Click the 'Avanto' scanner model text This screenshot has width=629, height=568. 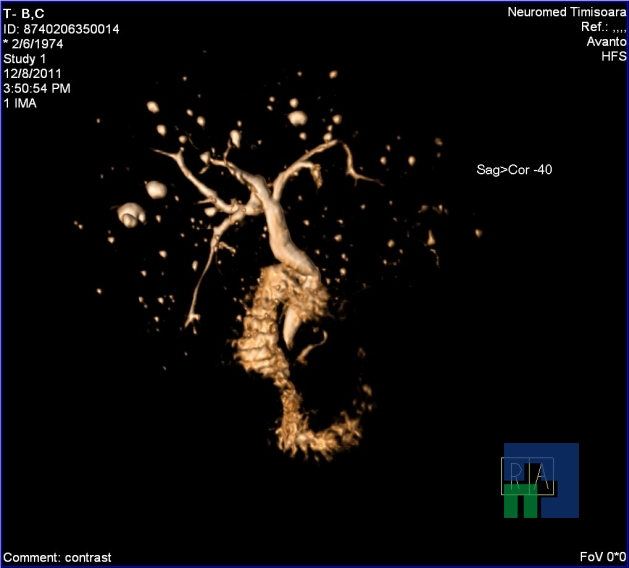pos(606,42)
